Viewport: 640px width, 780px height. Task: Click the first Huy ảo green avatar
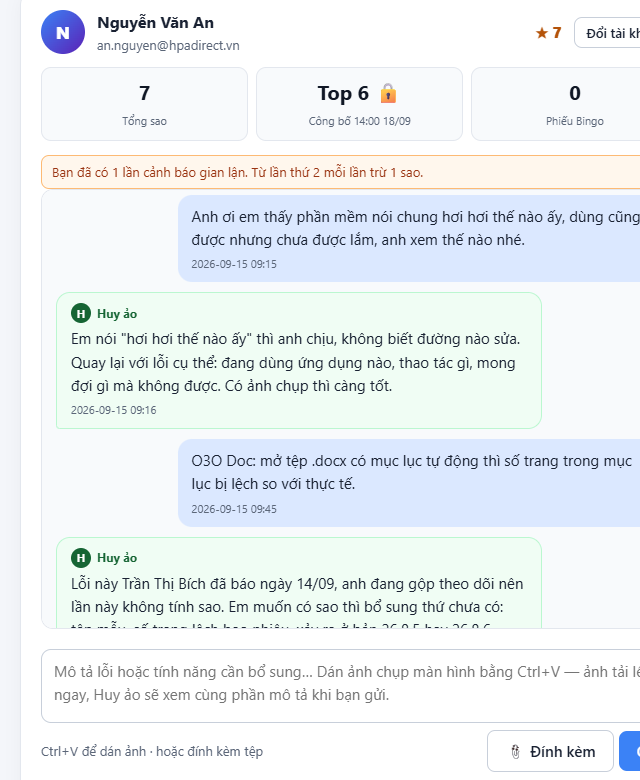point(81,313)
